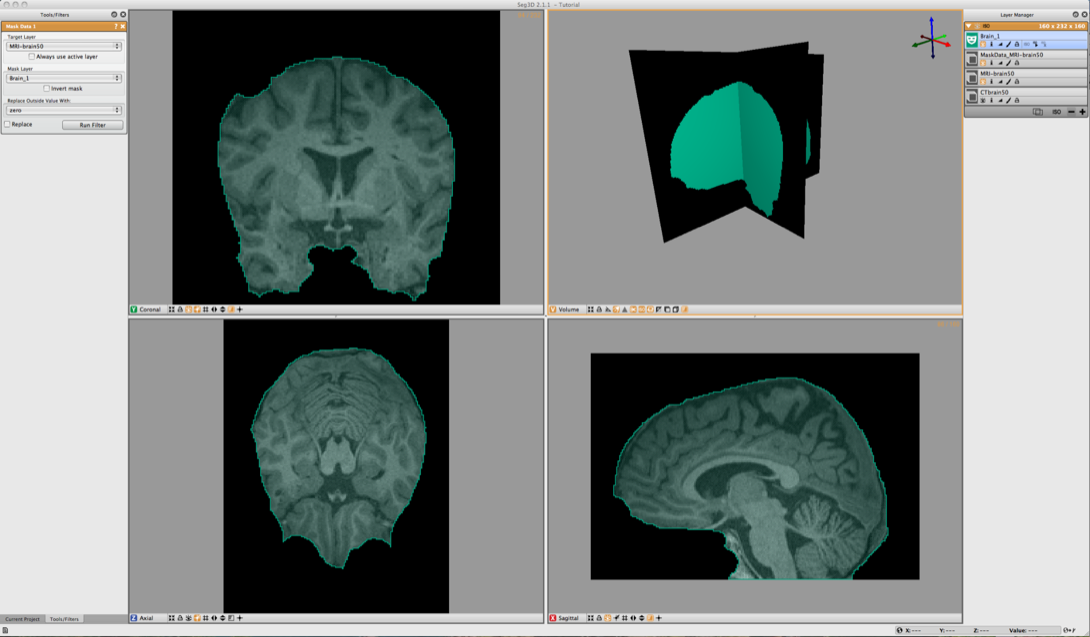The image size is (1090, 637).
Task: Open info for the Brain_1 layer
Action: tap(991, 45)
